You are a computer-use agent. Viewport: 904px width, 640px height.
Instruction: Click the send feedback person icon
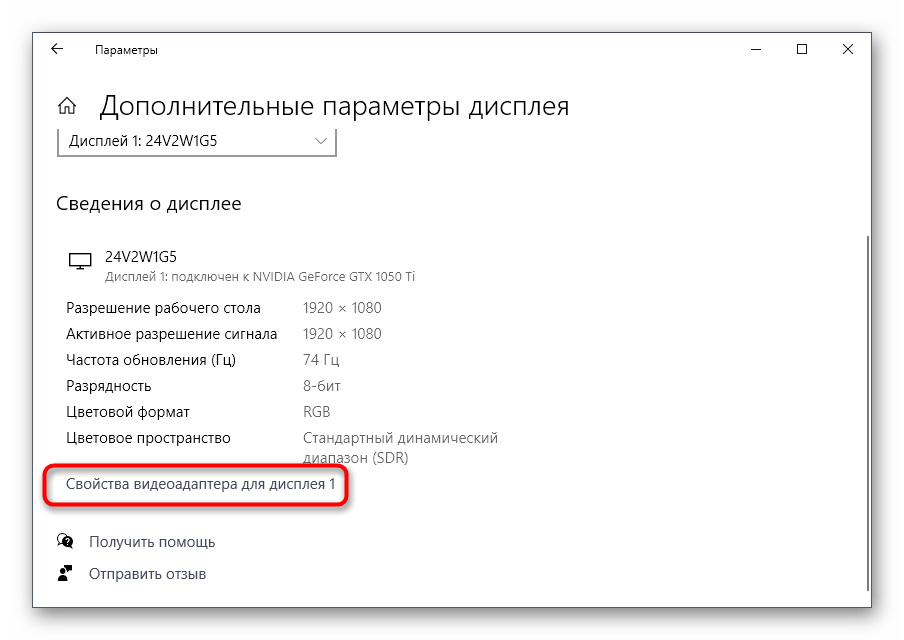(x=66, y=574)
